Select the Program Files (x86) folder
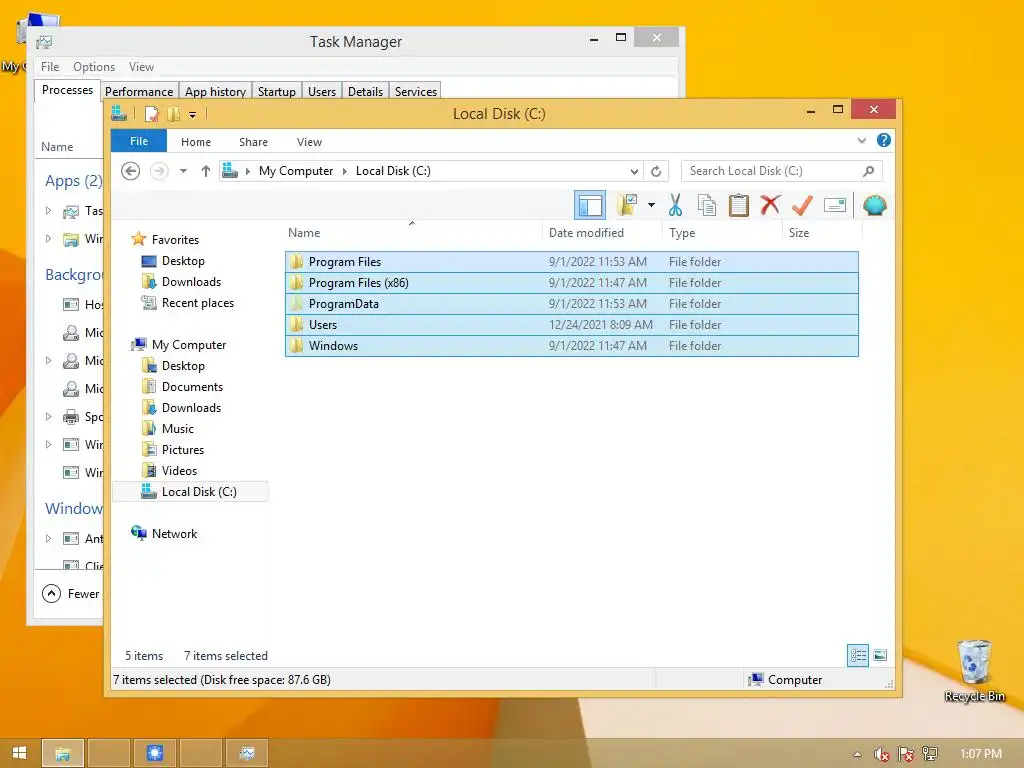This screenshot has height=768, width=1024. pos(571,283)
